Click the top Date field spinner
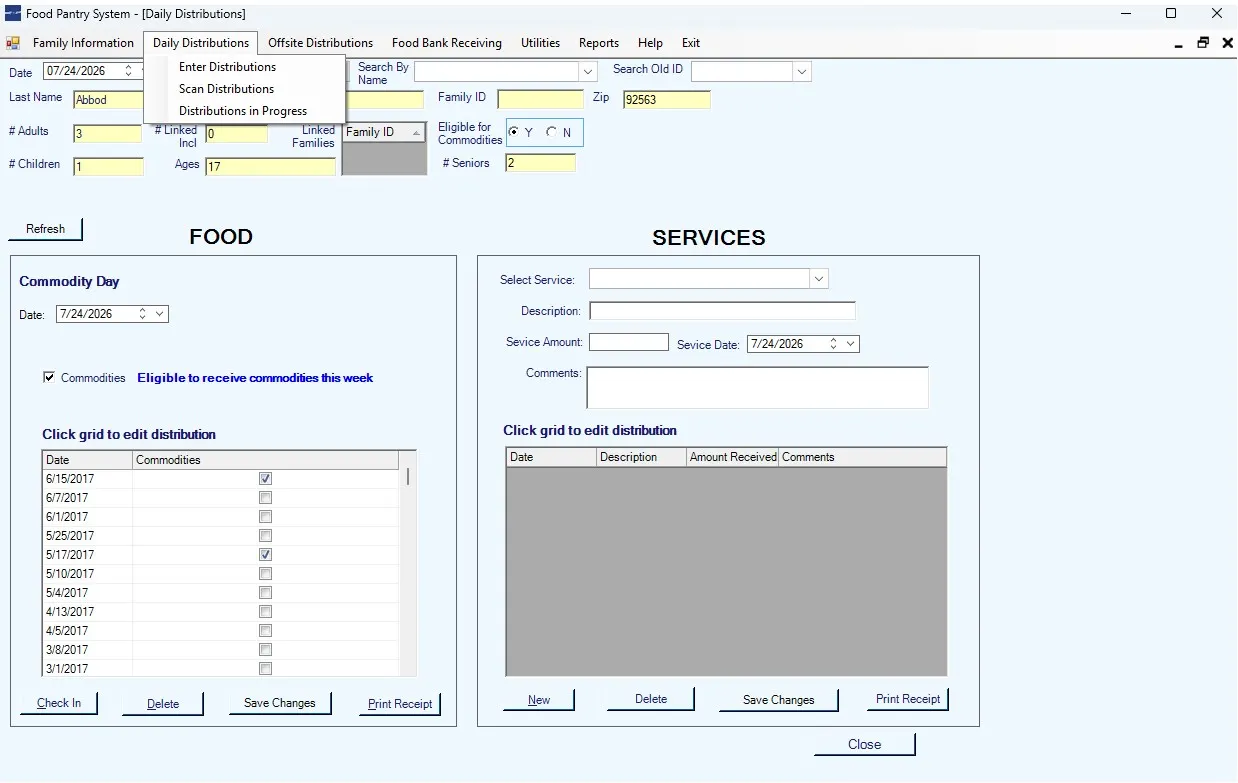Viewport: 1238px width, 783px height. [x=128, y=71]
